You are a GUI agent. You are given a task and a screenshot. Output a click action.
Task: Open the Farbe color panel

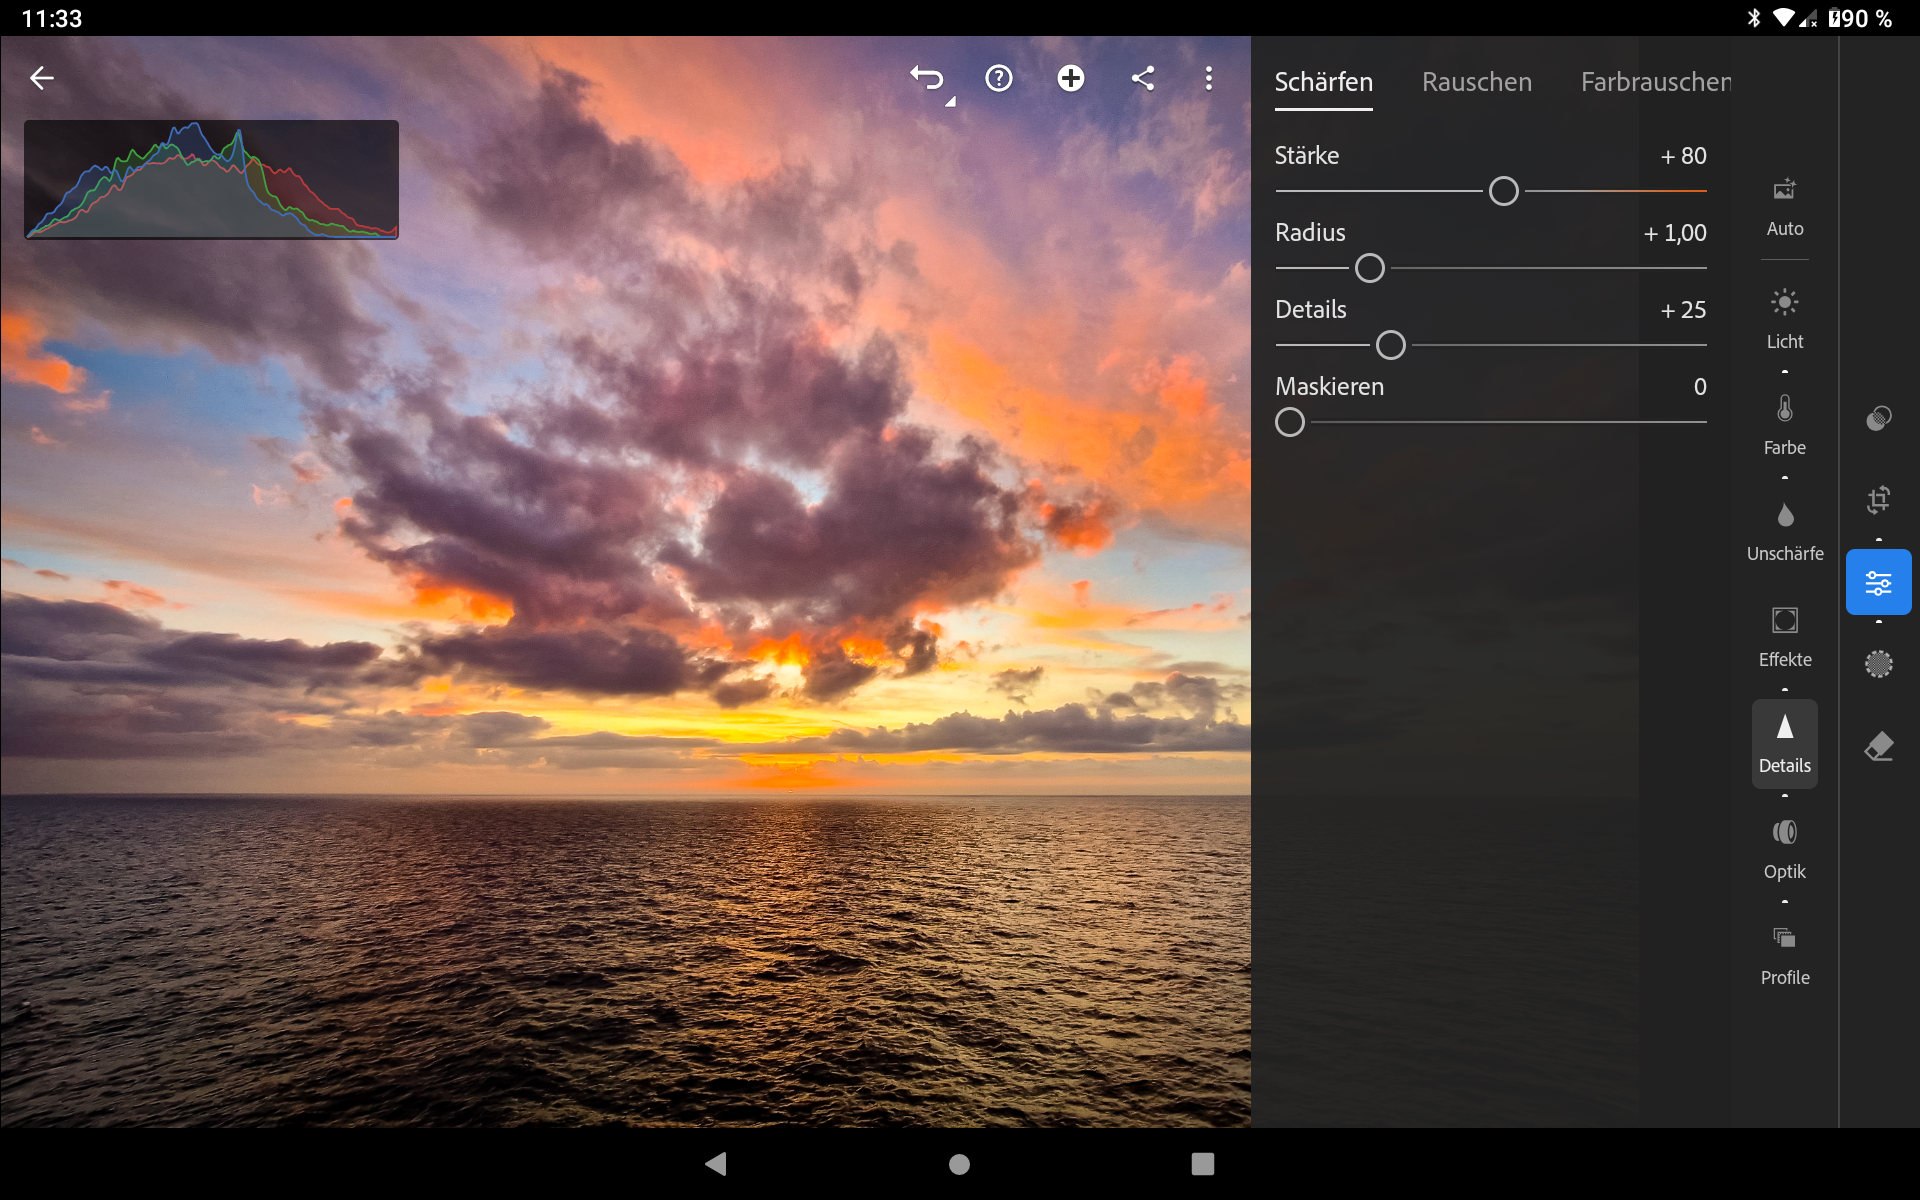pos(1784,424)
